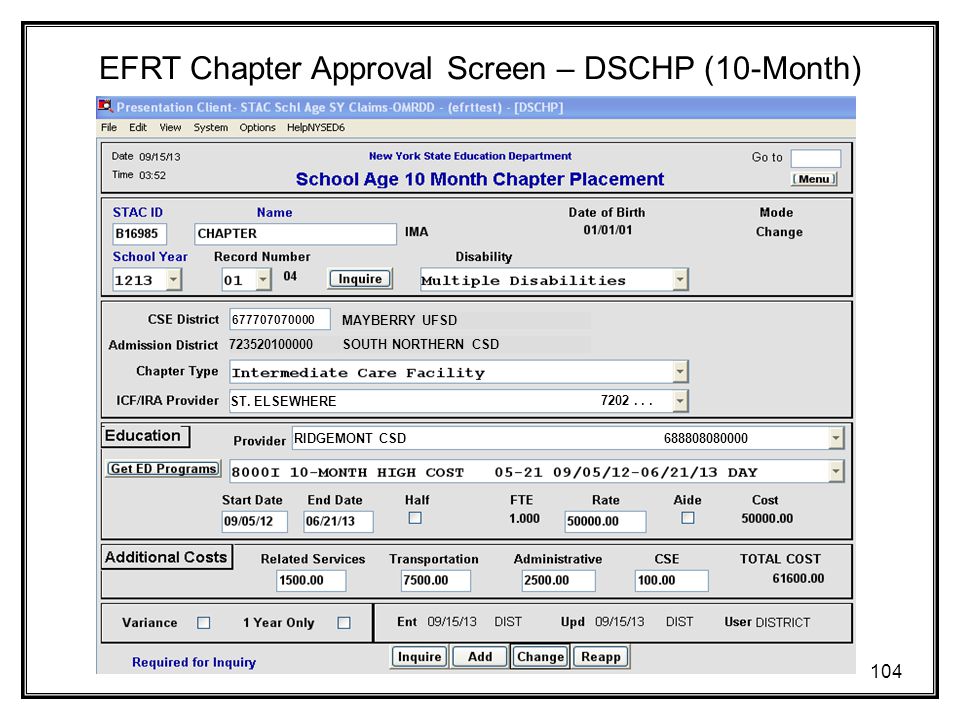The image size is (960, 720).
Task: Toggle the Aide checkbox
Action: click(x=688, y=518)
